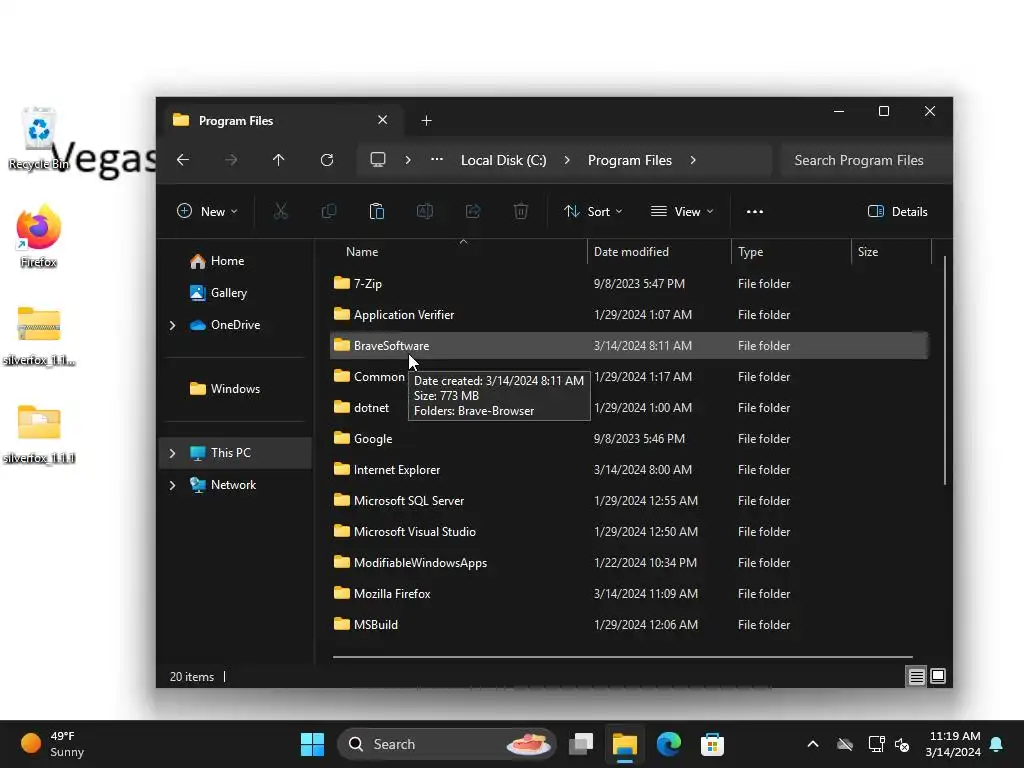Image resolution: width=1024 pixels, height=768 pixels.
Task: Switch to details list view icon in status bar
Action: point(916,677)
